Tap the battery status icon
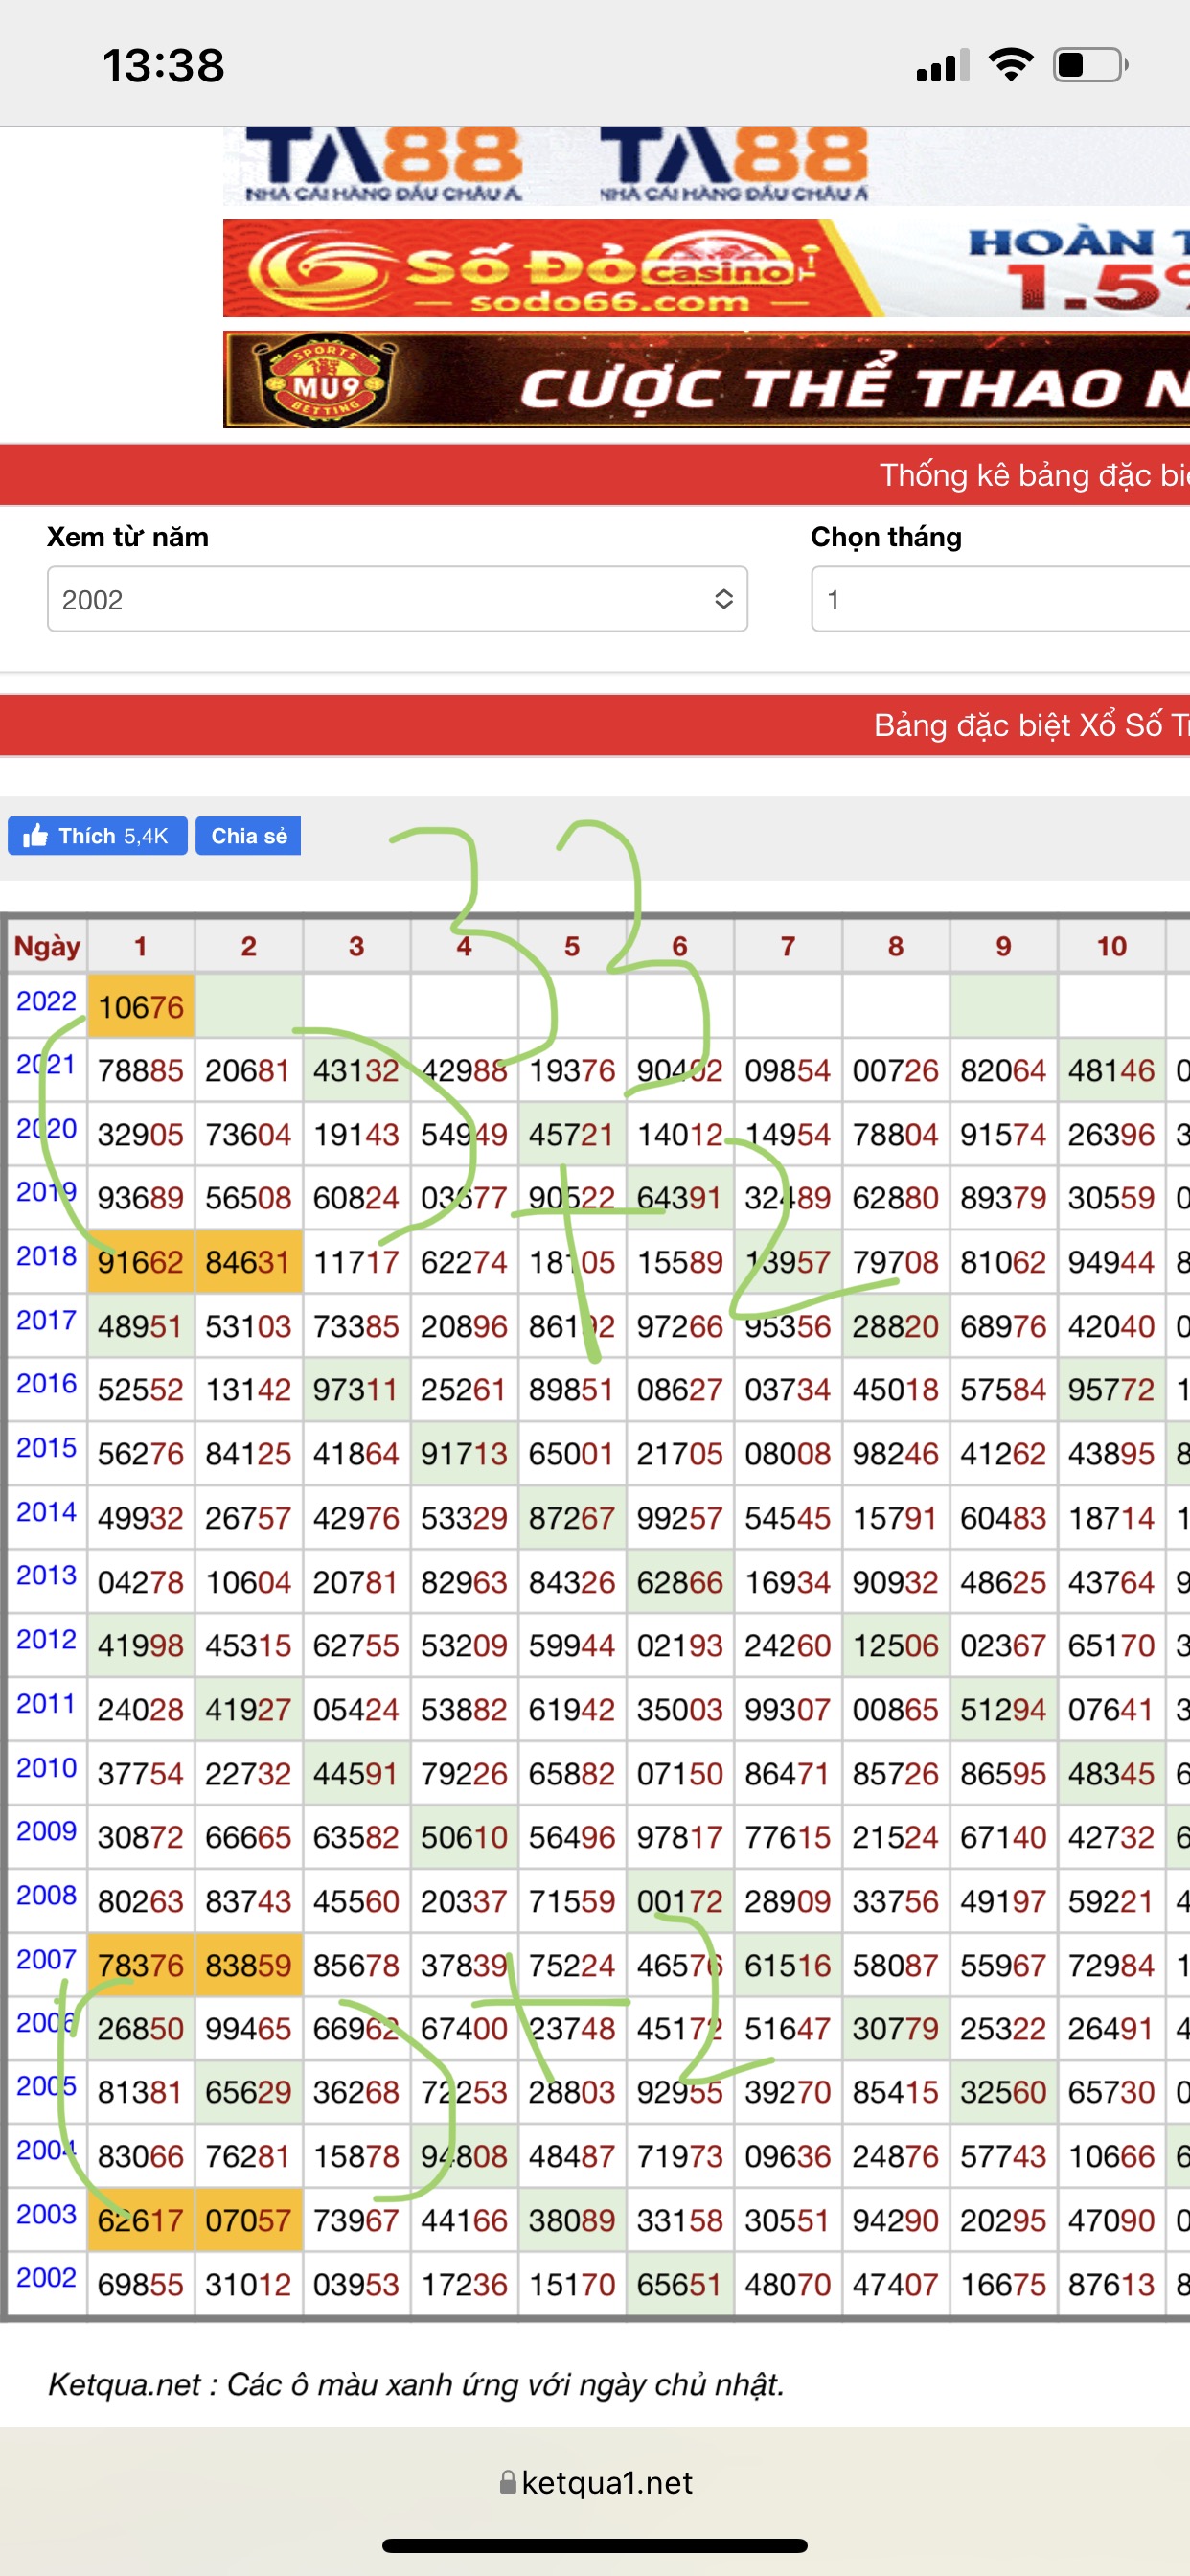This screenshot has height=2576, width=1190. pos(1089,65)
